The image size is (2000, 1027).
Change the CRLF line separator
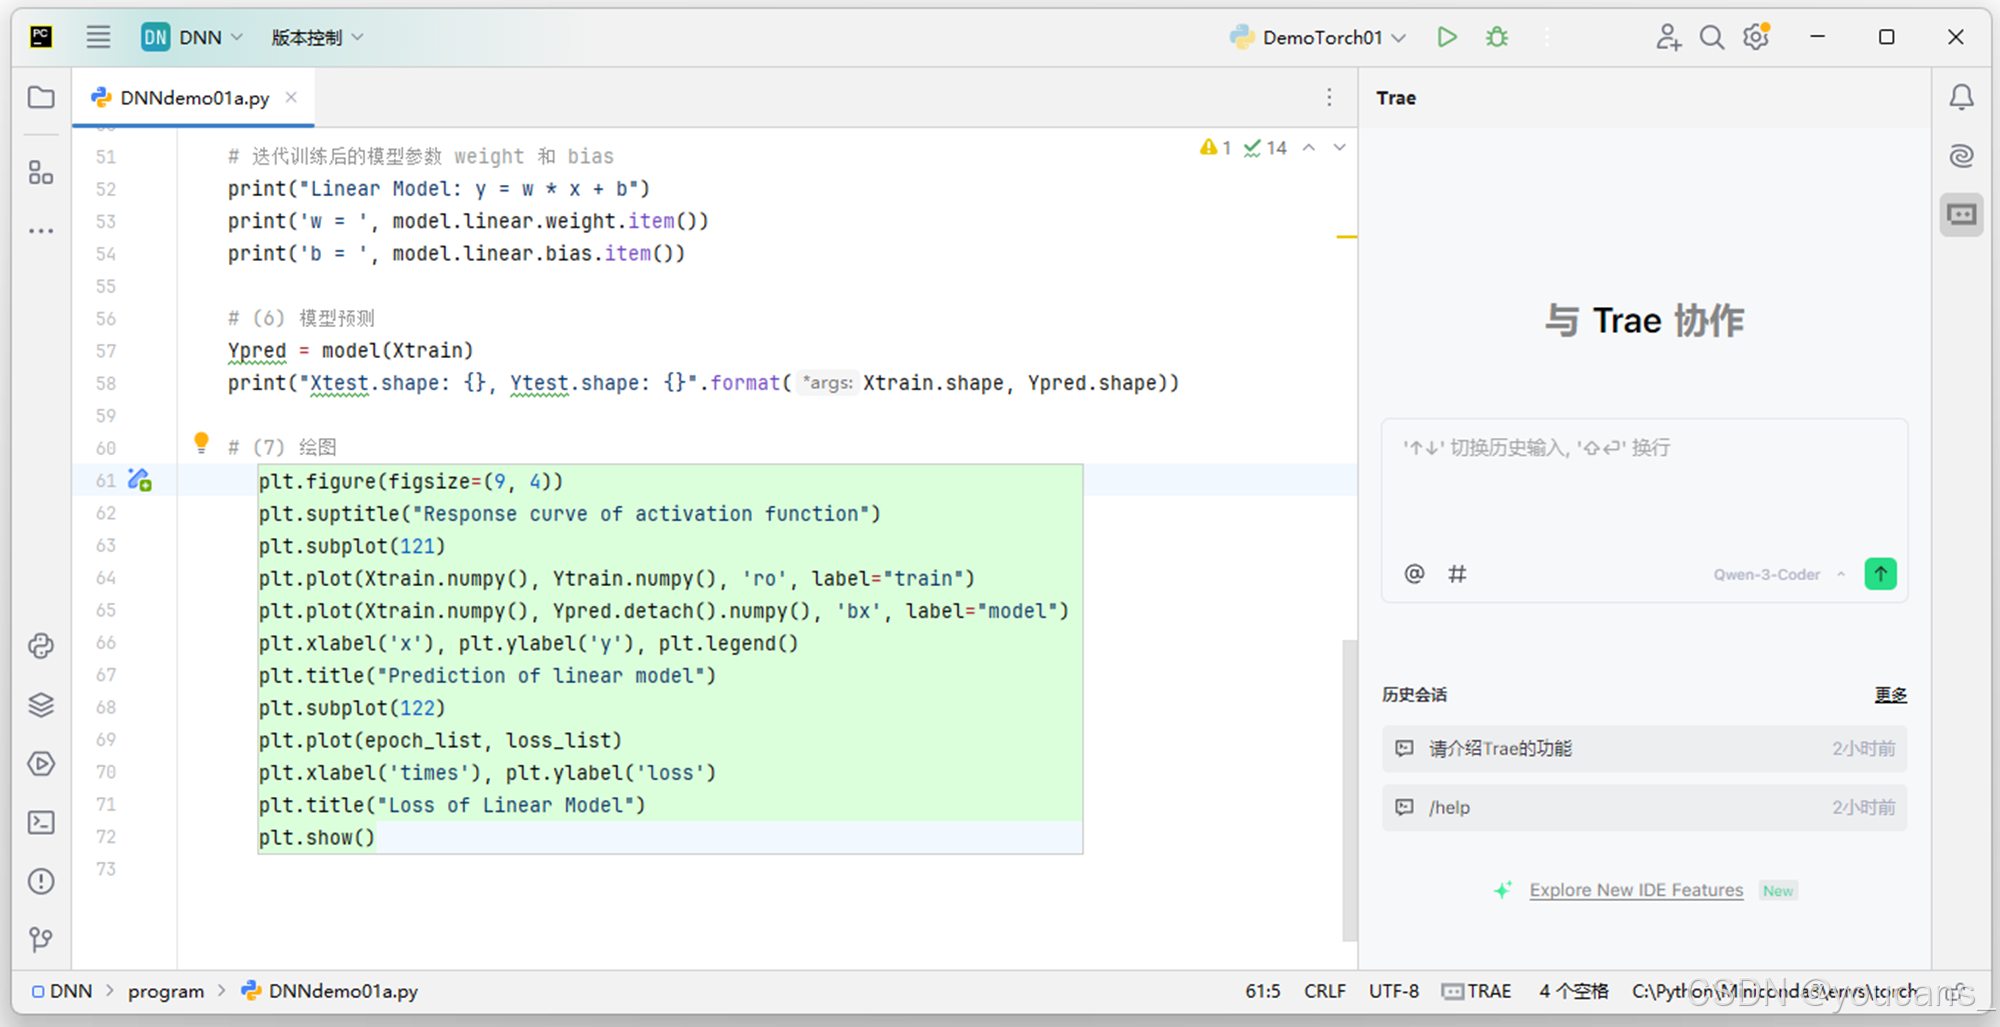[1324, 991]
